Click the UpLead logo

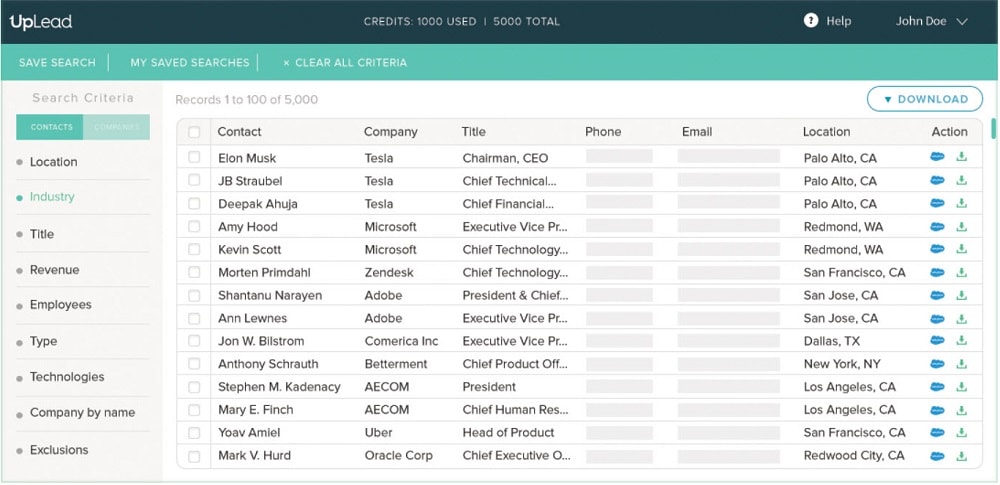click(41, 21)
